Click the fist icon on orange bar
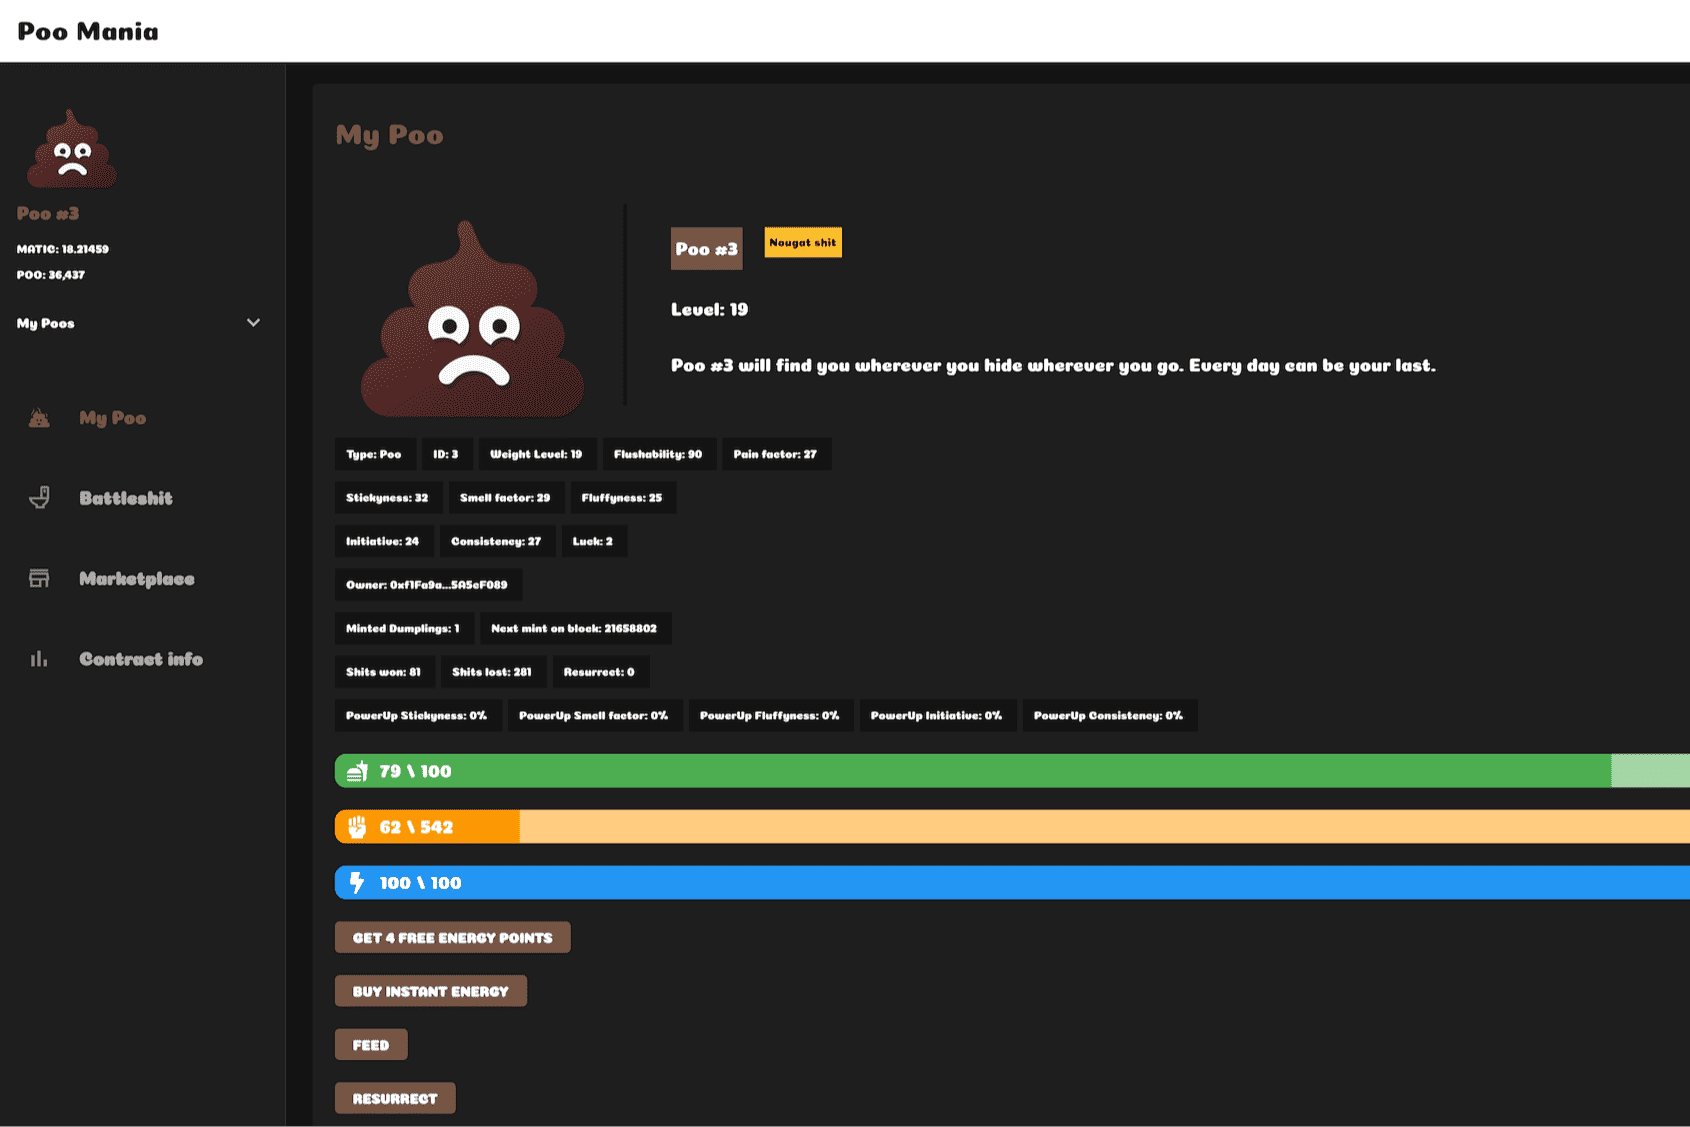The width and height of the screenshot is (1690, 1127). coord(357,827)
